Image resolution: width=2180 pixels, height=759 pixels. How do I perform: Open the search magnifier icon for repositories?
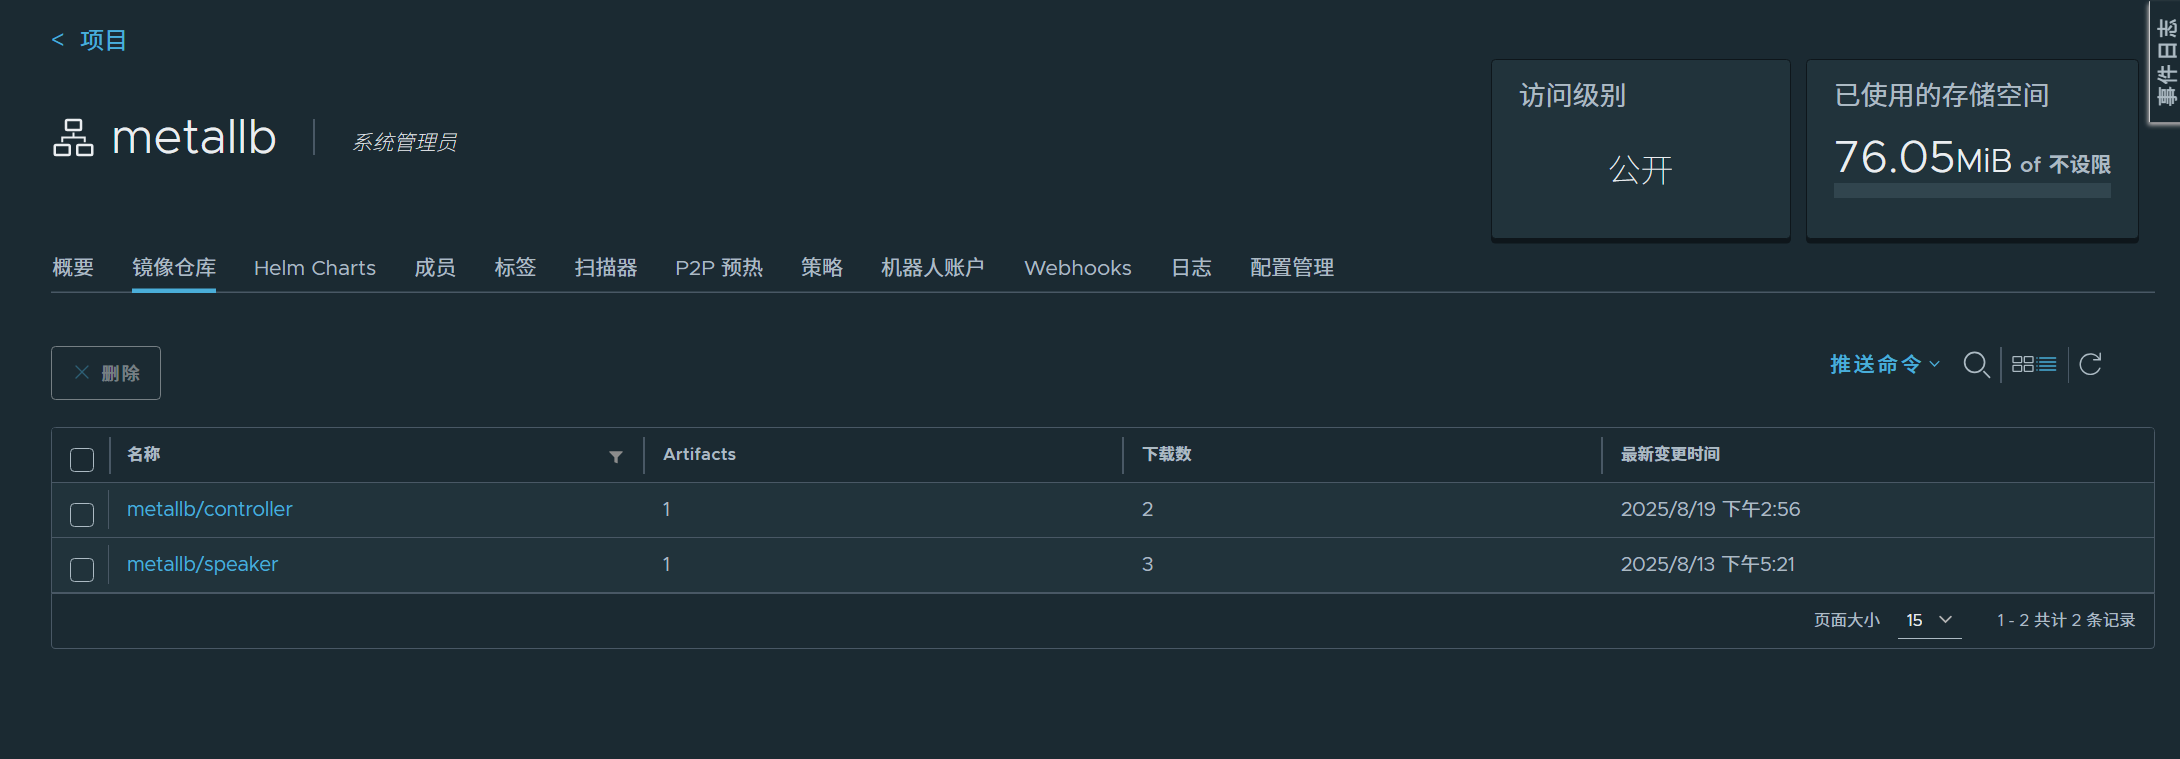[1976, 364]
